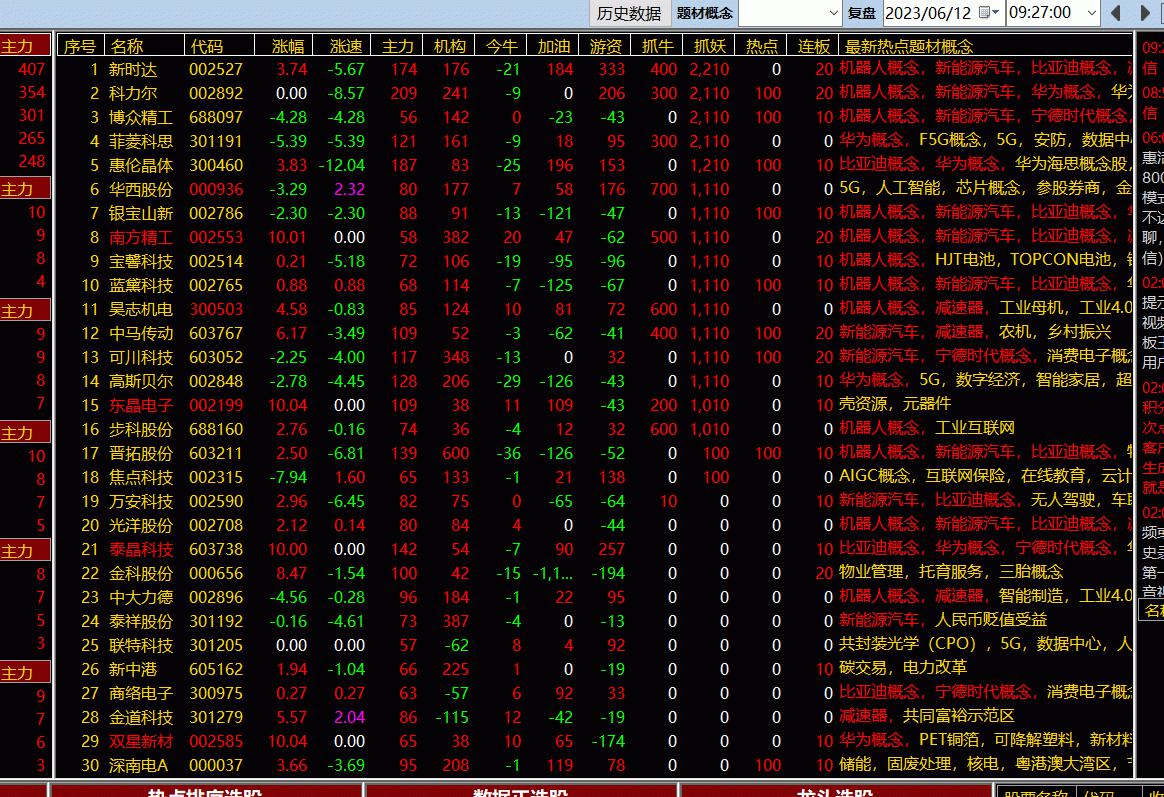
Task: Select the 新中港 row
Action: point(595,669)
